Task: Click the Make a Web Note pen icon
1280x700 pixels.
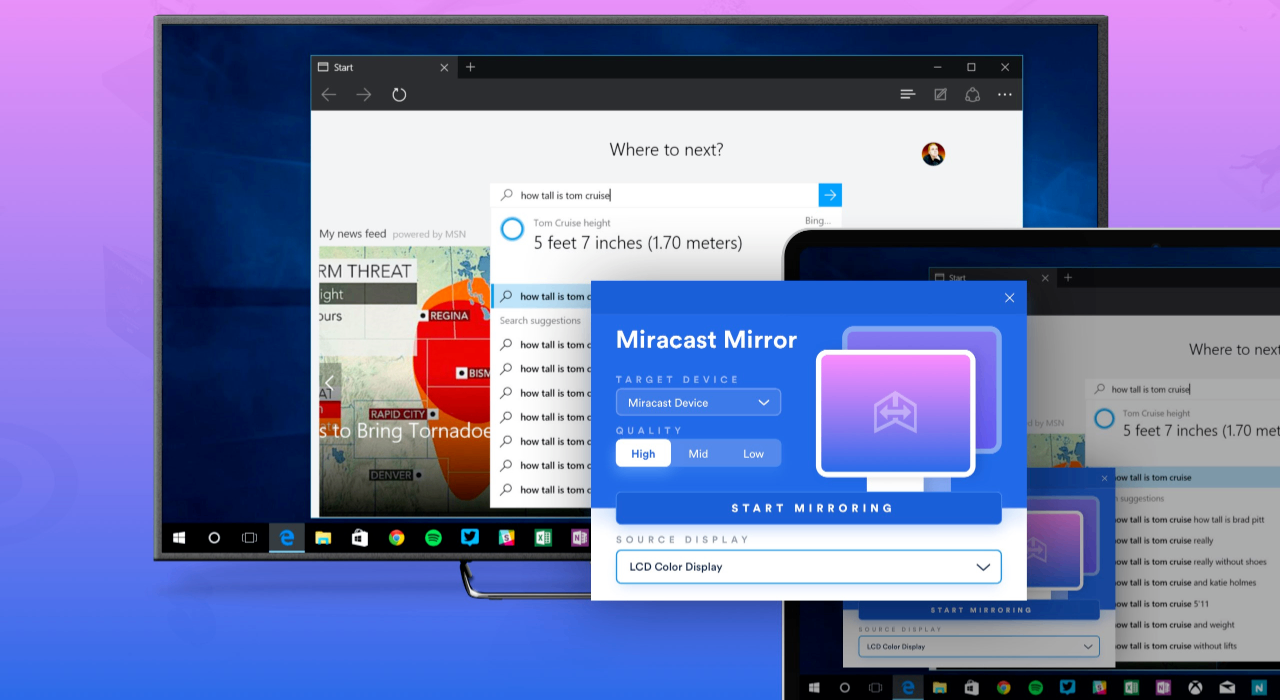Action: tap(940, 95)
